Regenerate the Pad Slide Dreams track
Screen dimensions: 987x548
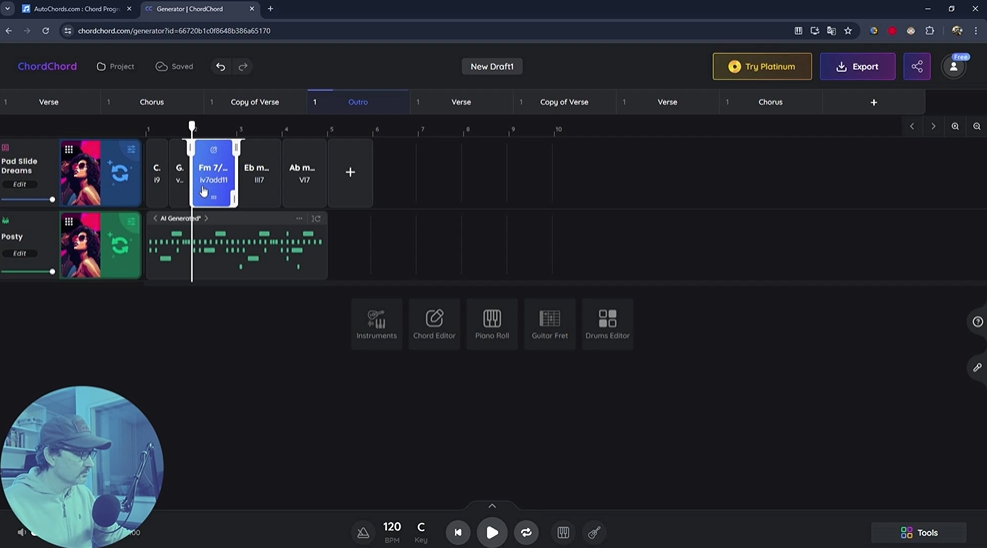pos(120,173)
